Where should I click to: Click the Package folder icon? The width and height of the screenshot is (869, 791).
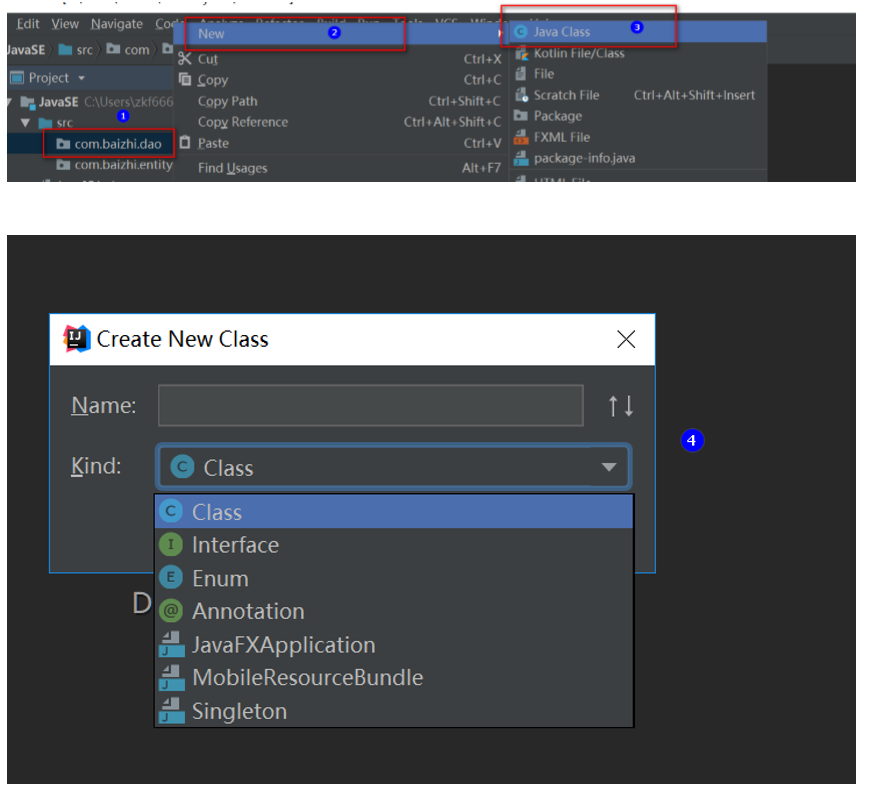point(520,115)
